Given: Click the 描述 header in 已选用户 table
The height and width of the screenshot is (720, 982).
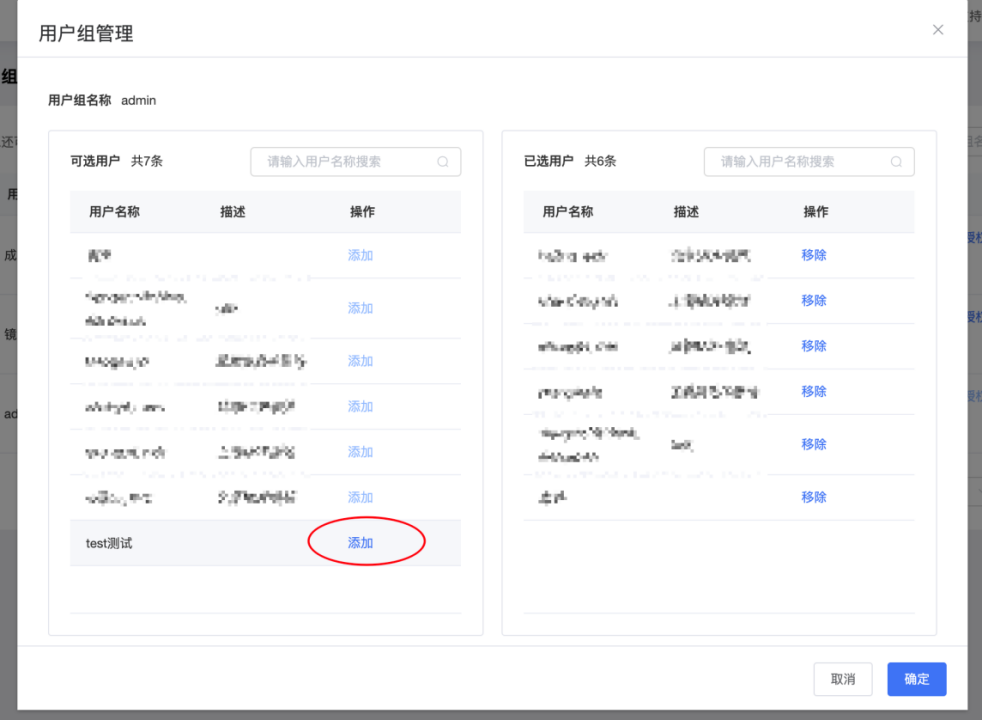Looking at the screenshot, I should (686, 212).
